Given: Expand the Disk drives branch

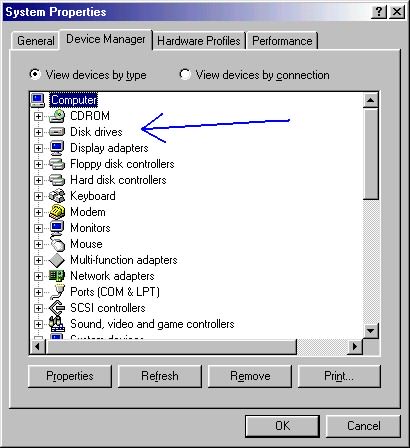Looking at the screenshot, I should (38, 132).
